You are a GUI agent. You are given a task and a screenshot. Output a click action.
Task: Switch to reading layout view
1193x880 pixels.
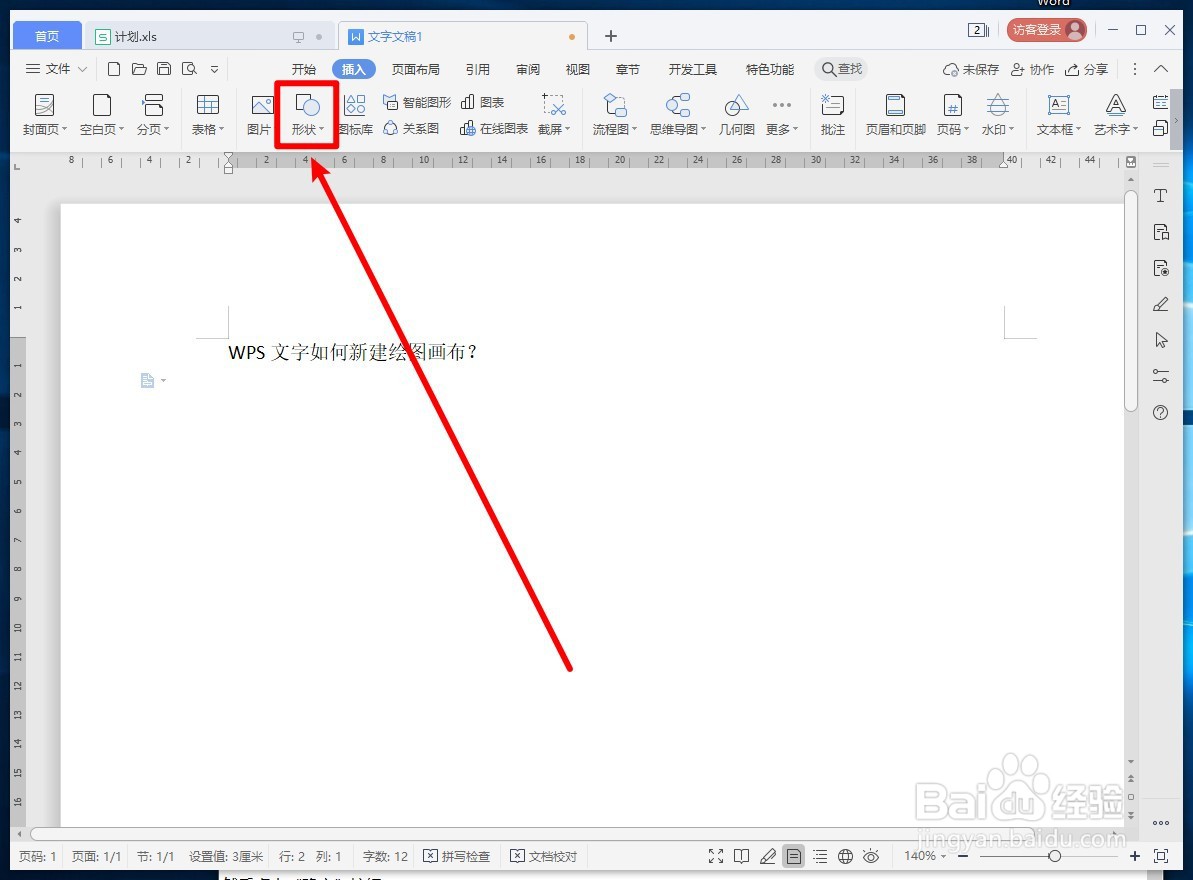742,856
